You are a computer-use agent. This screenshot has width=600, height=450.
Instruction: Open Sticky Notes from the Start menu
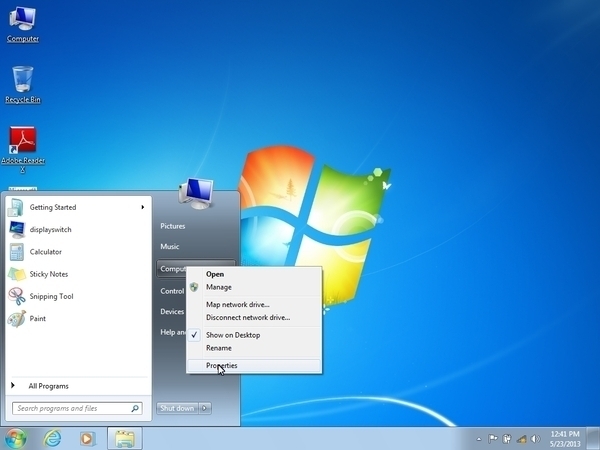[x=48, y=274]
